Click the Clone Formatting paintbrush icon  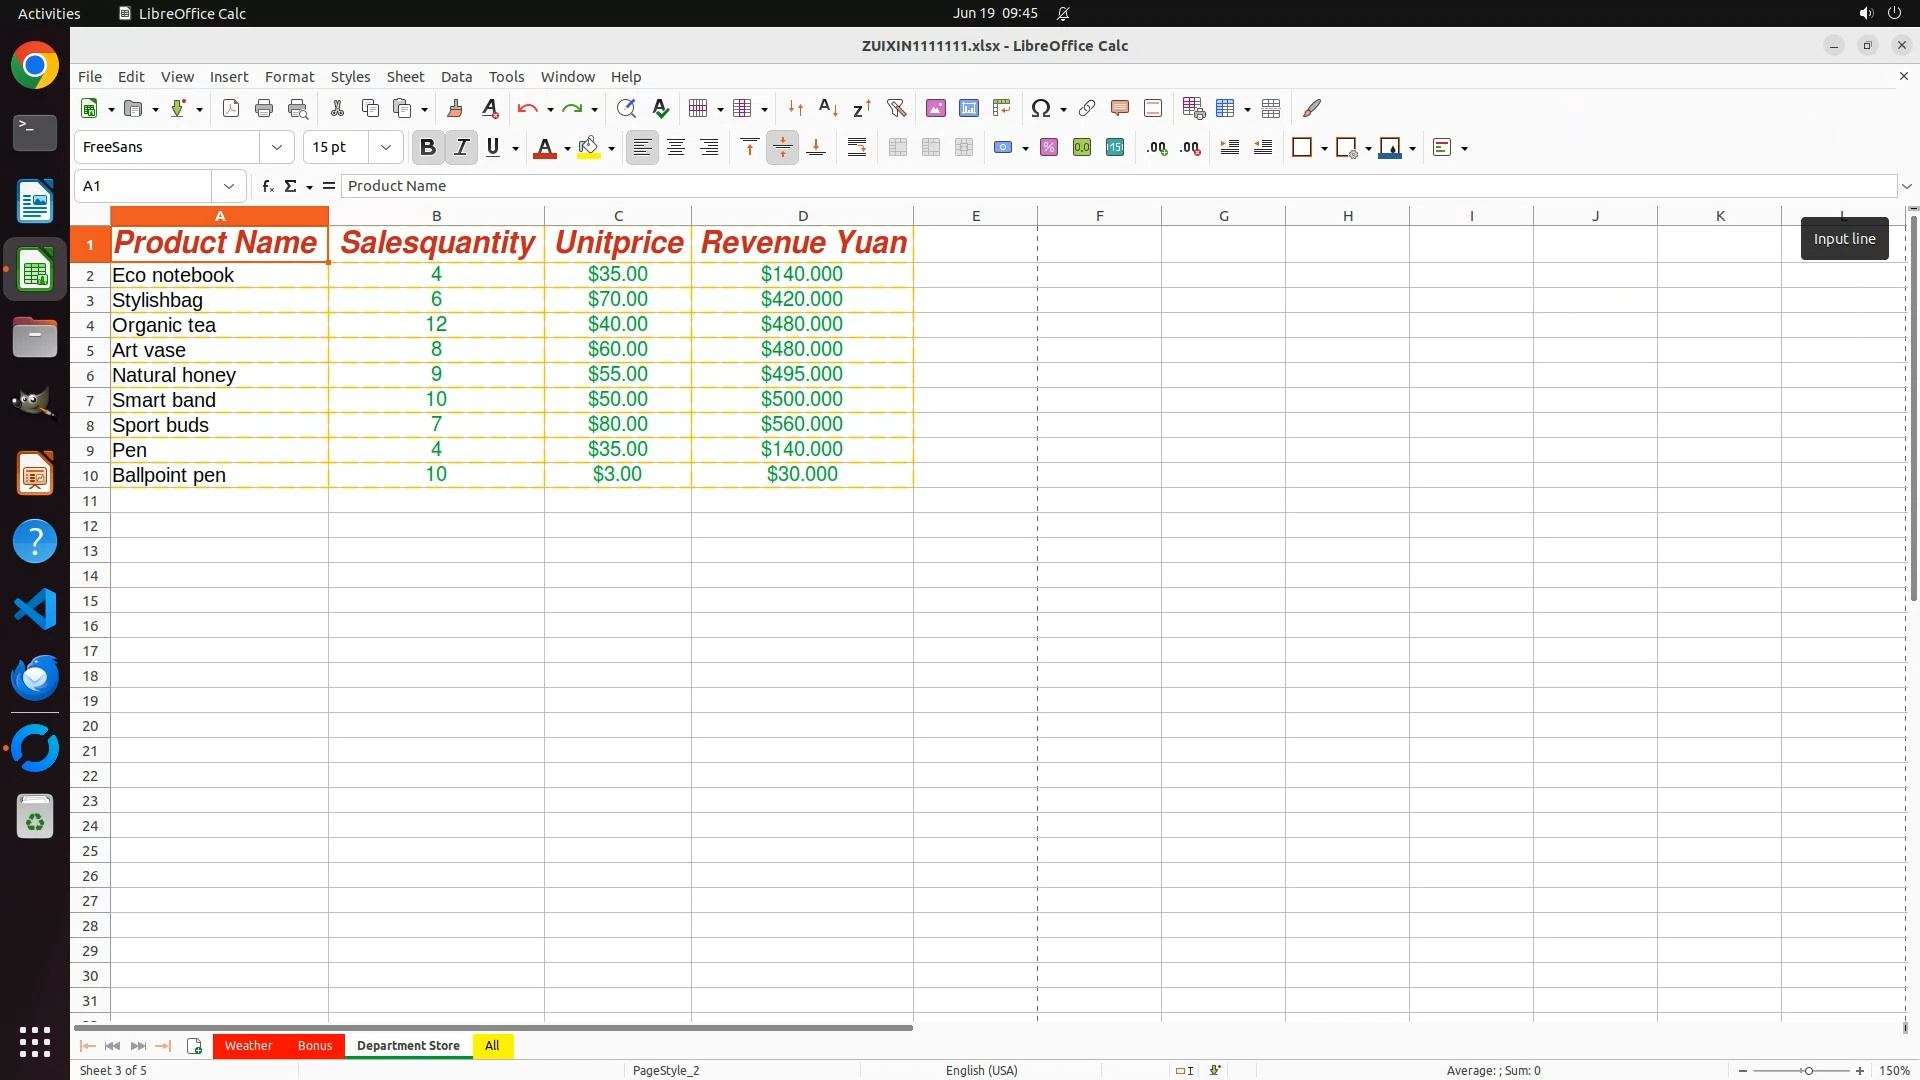(455, 109)
